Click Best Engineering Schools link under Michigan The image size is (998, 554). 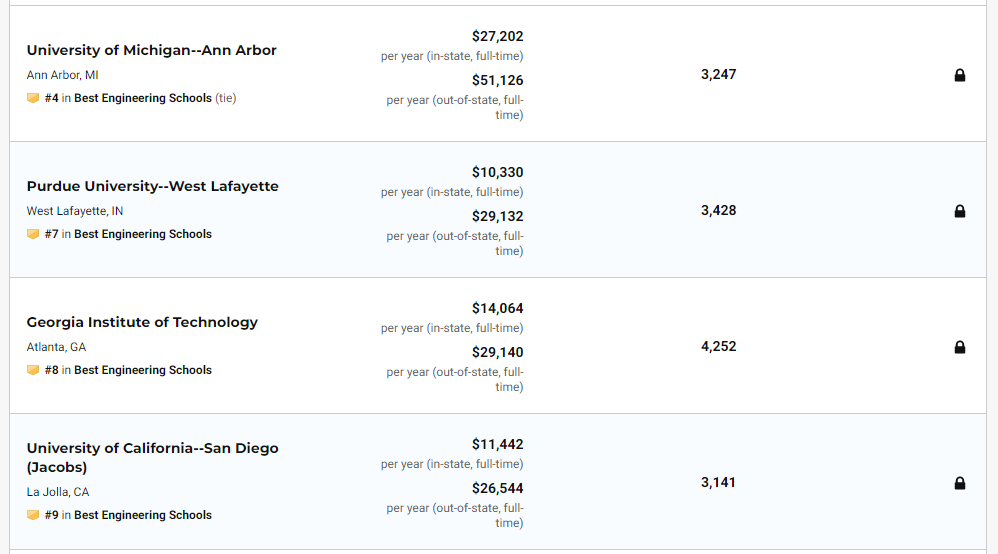tap(143, 98)
